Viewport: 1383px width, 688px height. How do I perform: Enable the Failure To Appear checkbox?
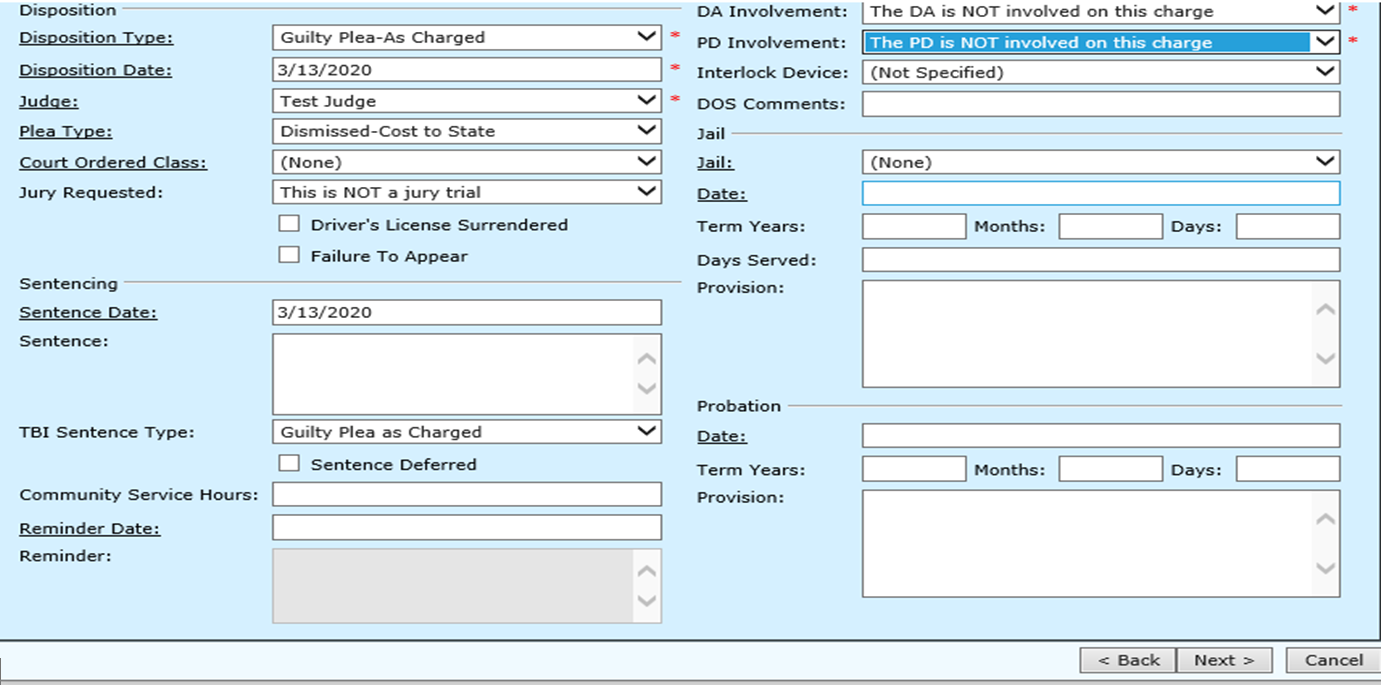click(289, 255)
